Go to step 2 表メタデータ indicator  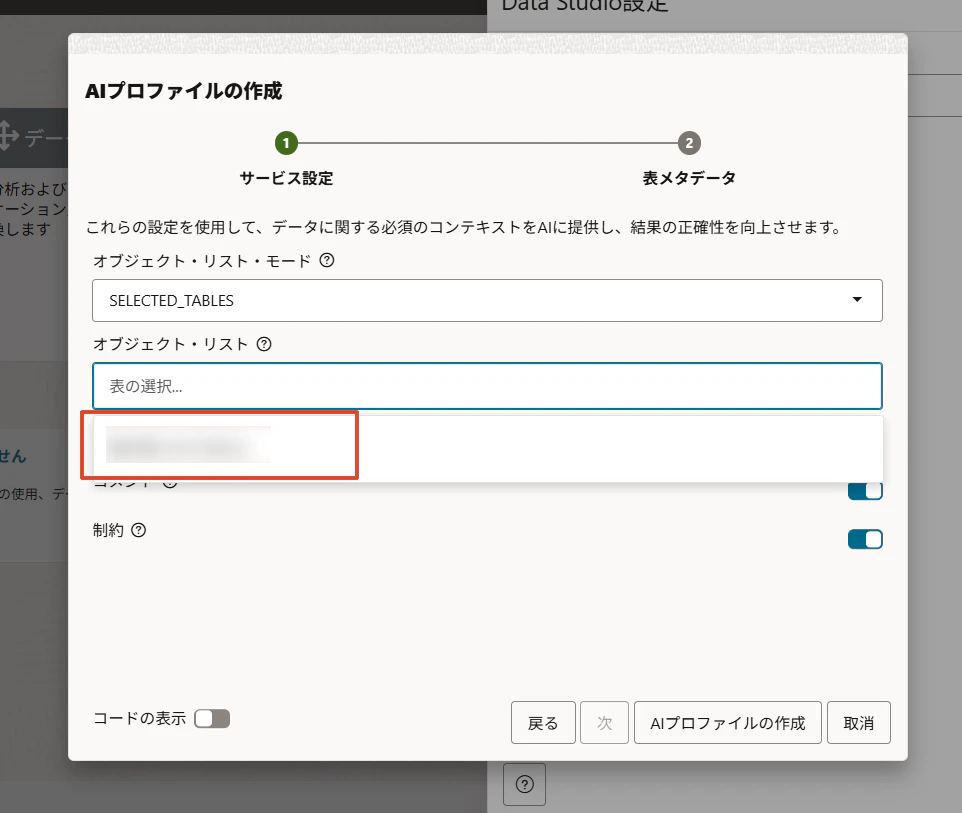689,143
